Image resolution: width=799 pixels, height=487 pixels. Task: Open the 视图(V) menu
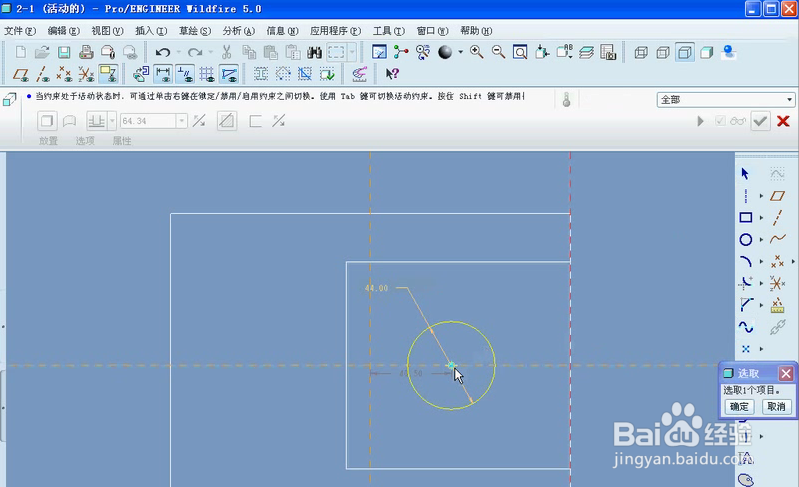click(107, 31)
